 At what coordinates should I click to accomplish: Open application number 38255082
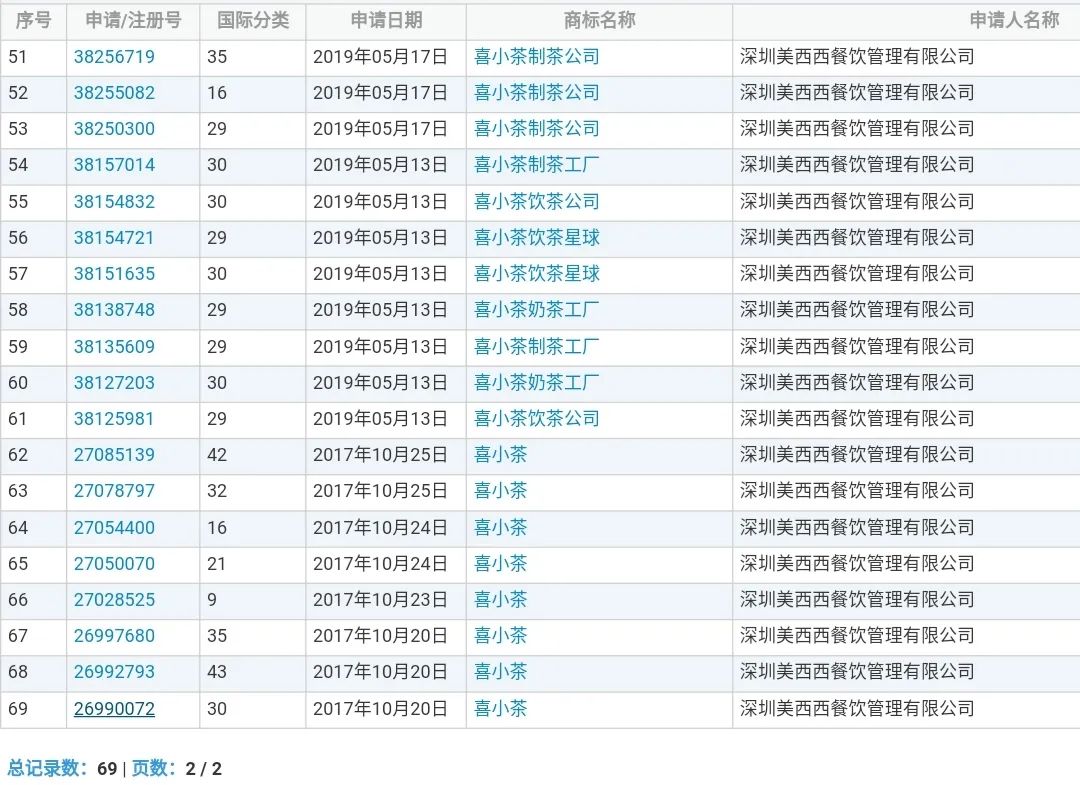pos(114,93)
